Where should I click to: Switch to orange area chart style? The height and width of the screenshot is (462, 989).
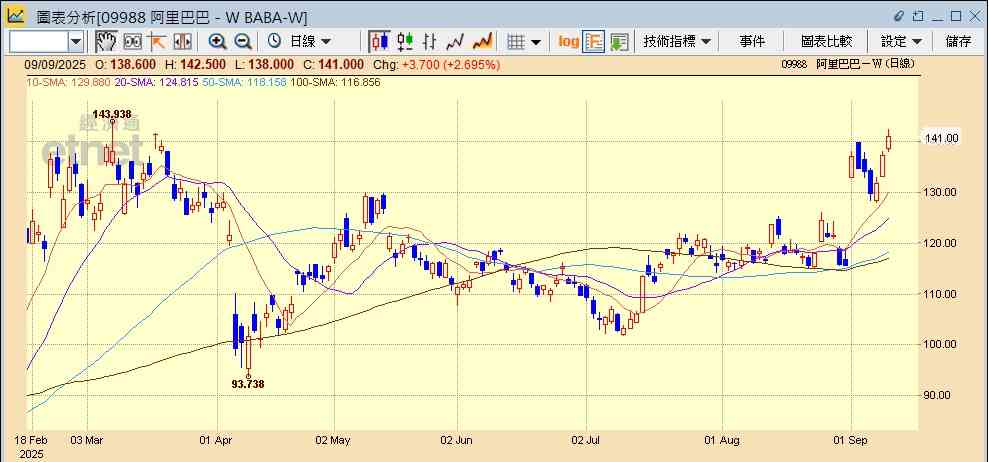pos(482,42)
